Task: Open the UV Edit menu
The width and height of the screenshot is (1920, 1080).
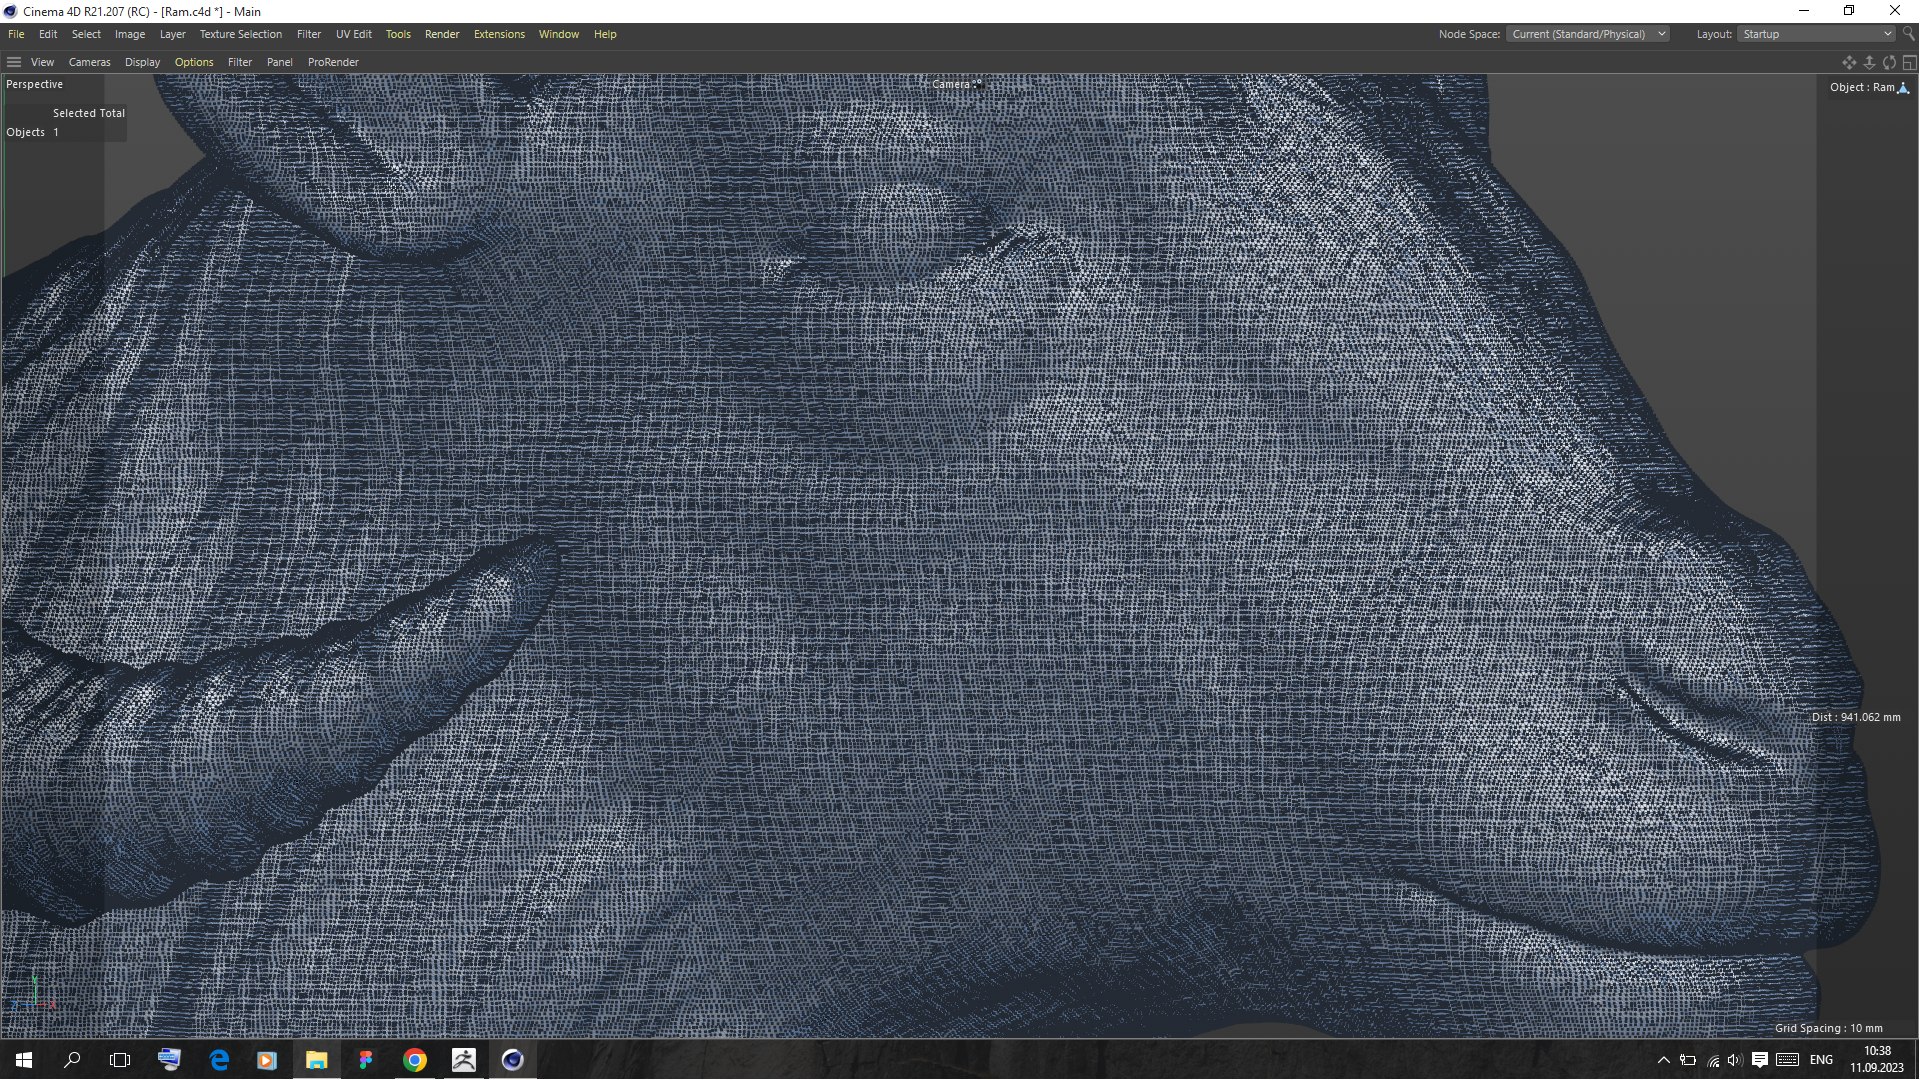Action: pos(354,34)
